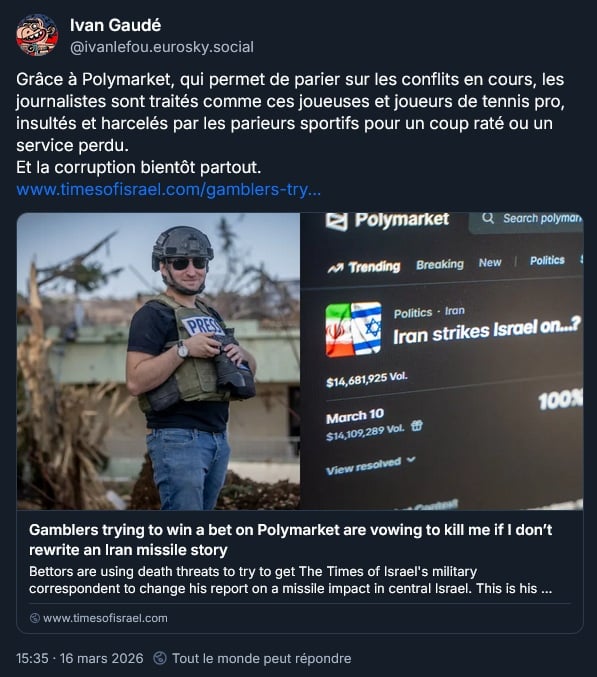
Task: View the press journalist photo
Action: click(158, 361)
